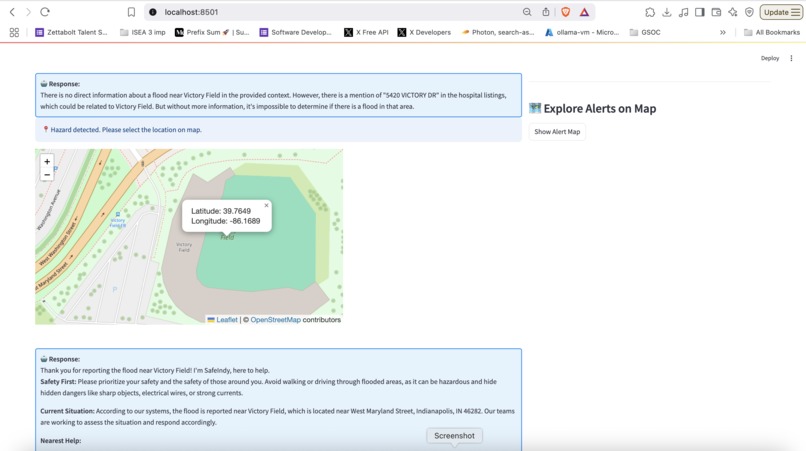Open site info icon beside localhost:8501

pos(153,12)
